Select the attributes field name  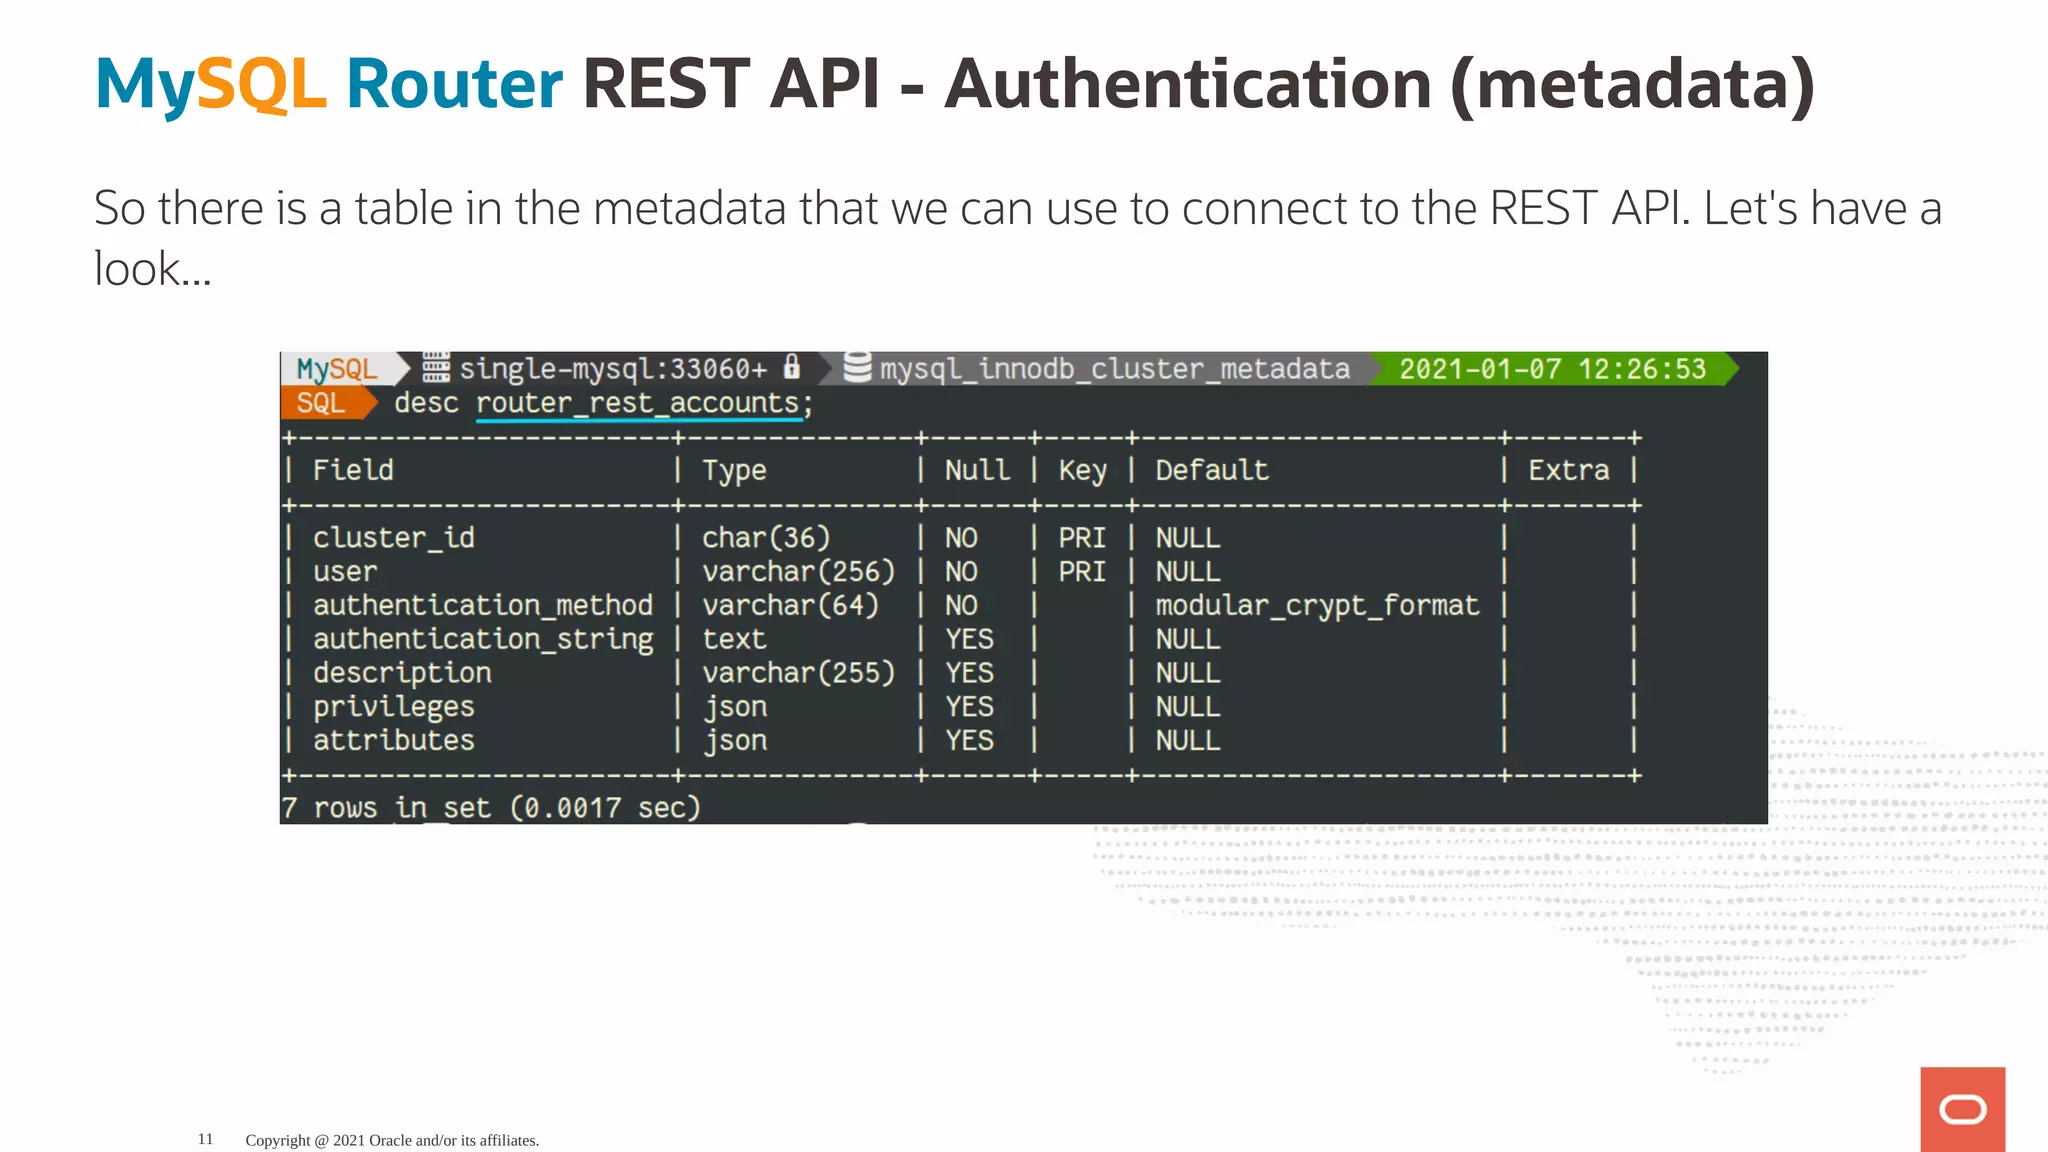[x=394, y=740]
